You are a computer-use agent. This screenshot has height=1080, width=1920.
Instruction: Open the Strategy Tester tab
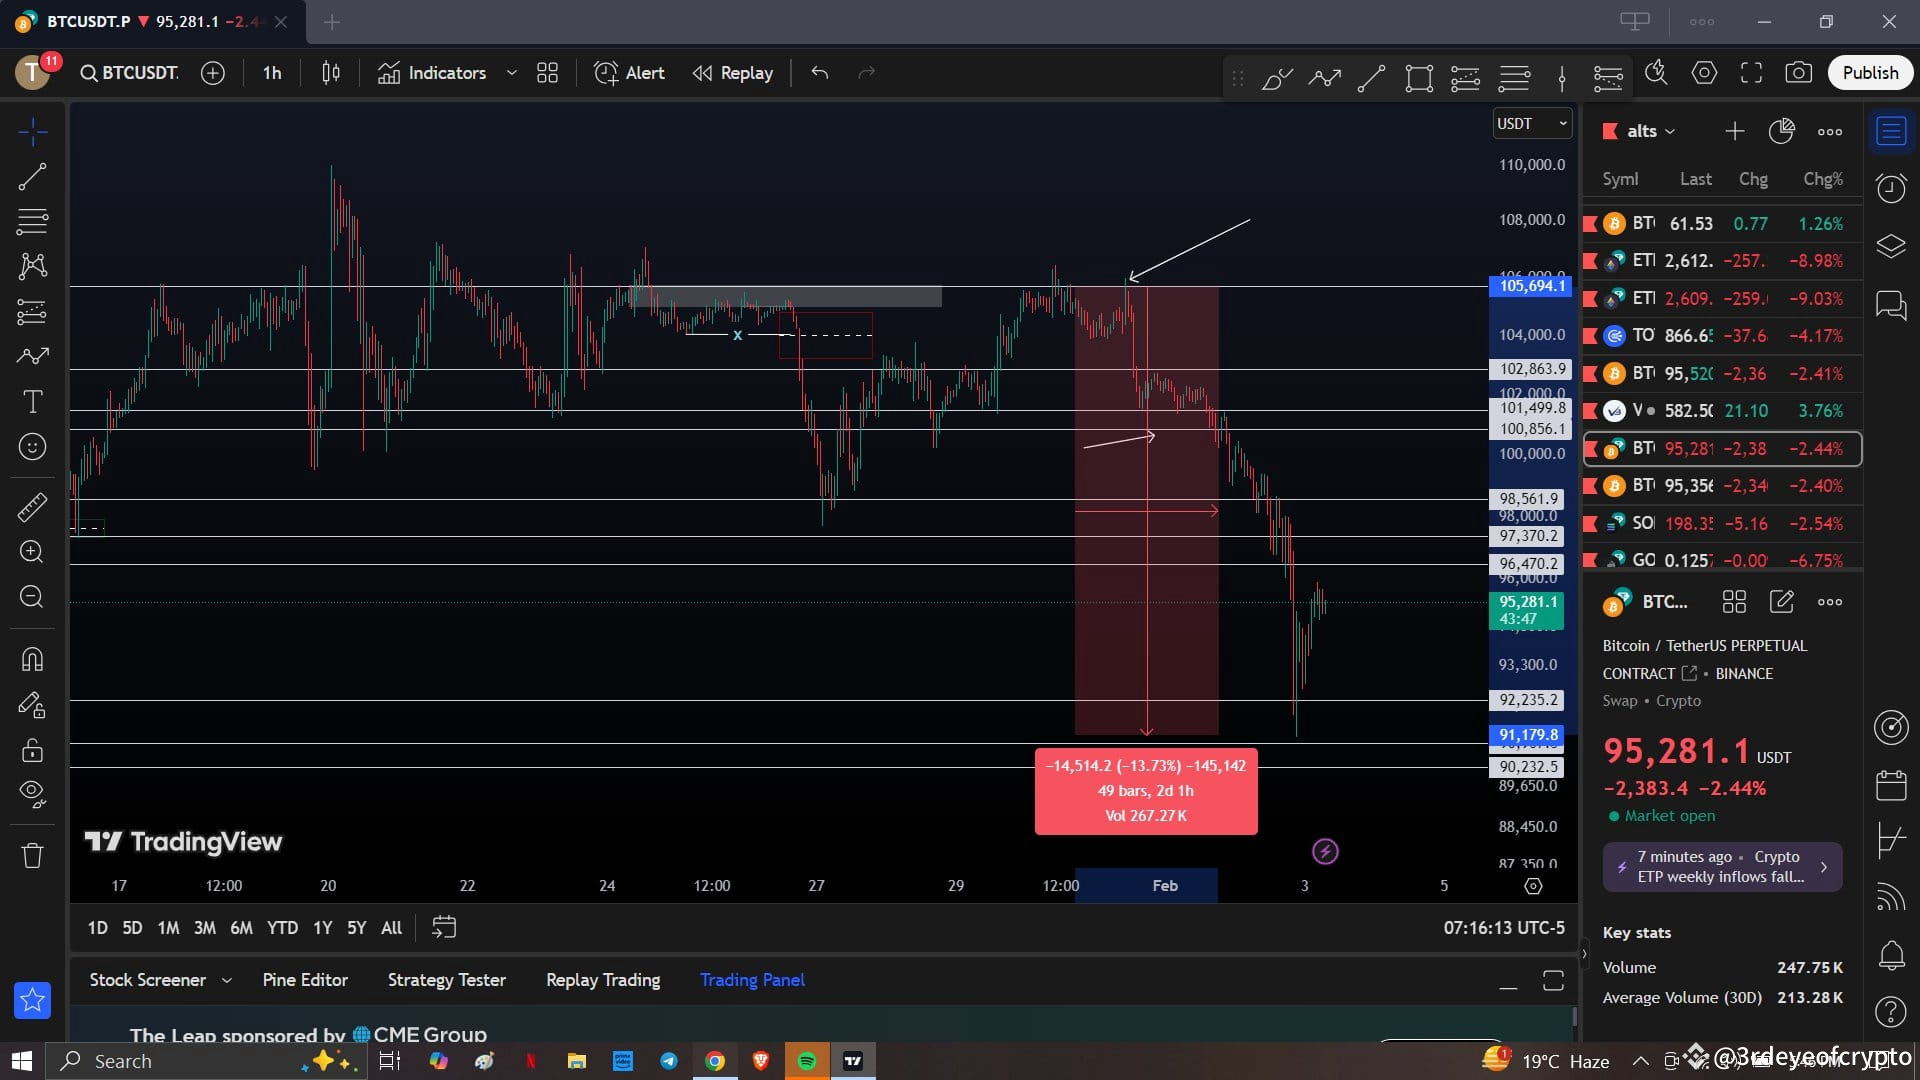(x=446, y=979)
